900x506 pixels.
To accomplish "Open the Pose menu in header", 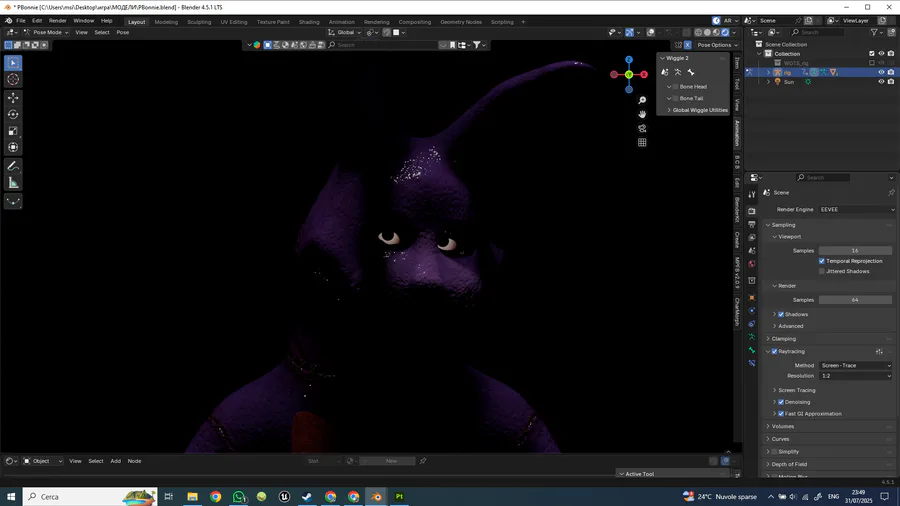I will [123, 33].
